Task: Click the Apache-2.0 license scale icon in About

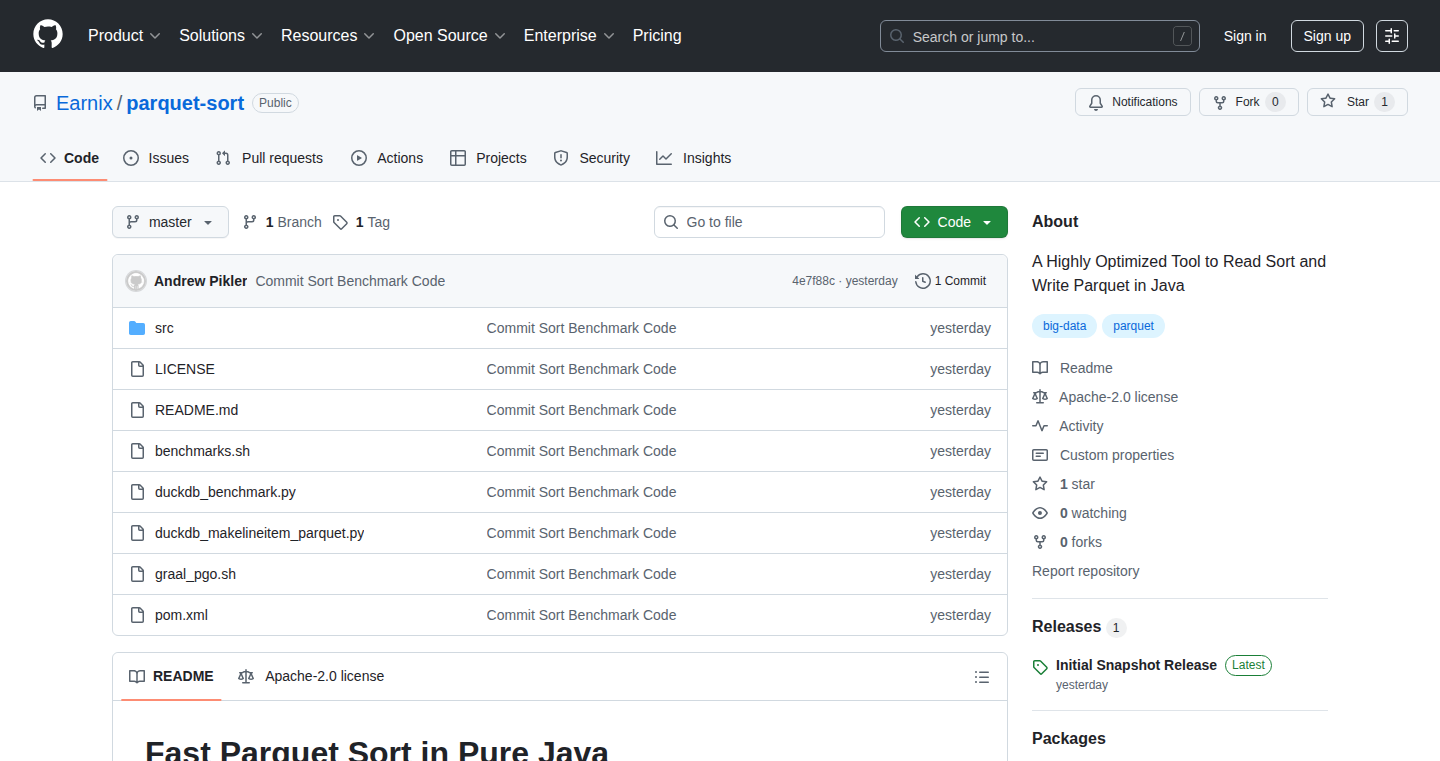Action: (x=1040, y=397)
